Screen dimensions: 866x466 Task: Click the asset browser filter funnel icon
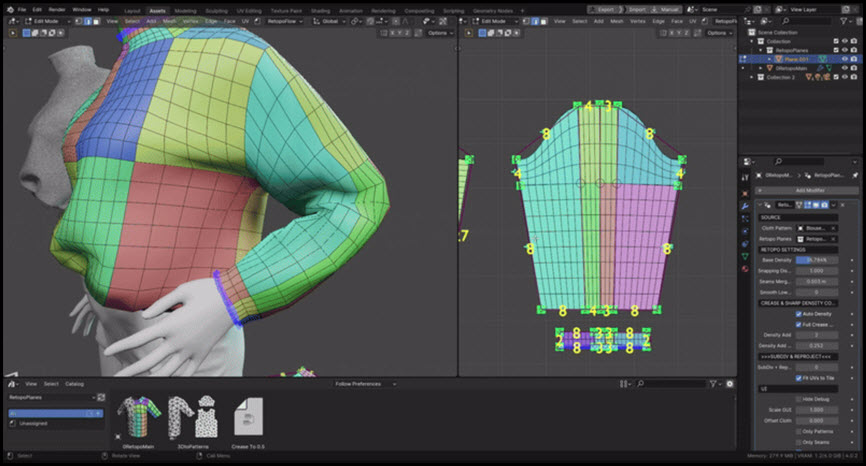point(713,384)
